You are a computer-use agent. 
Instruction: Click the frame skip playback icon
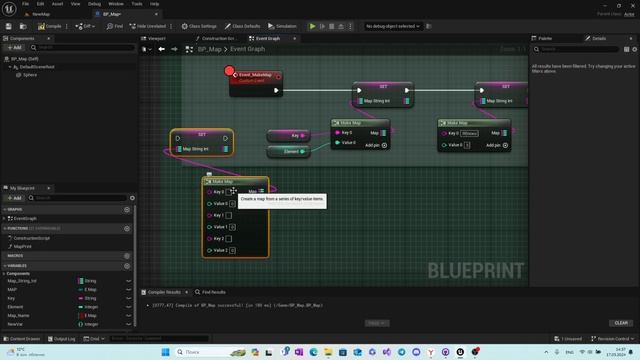click(x=322, y=26)
